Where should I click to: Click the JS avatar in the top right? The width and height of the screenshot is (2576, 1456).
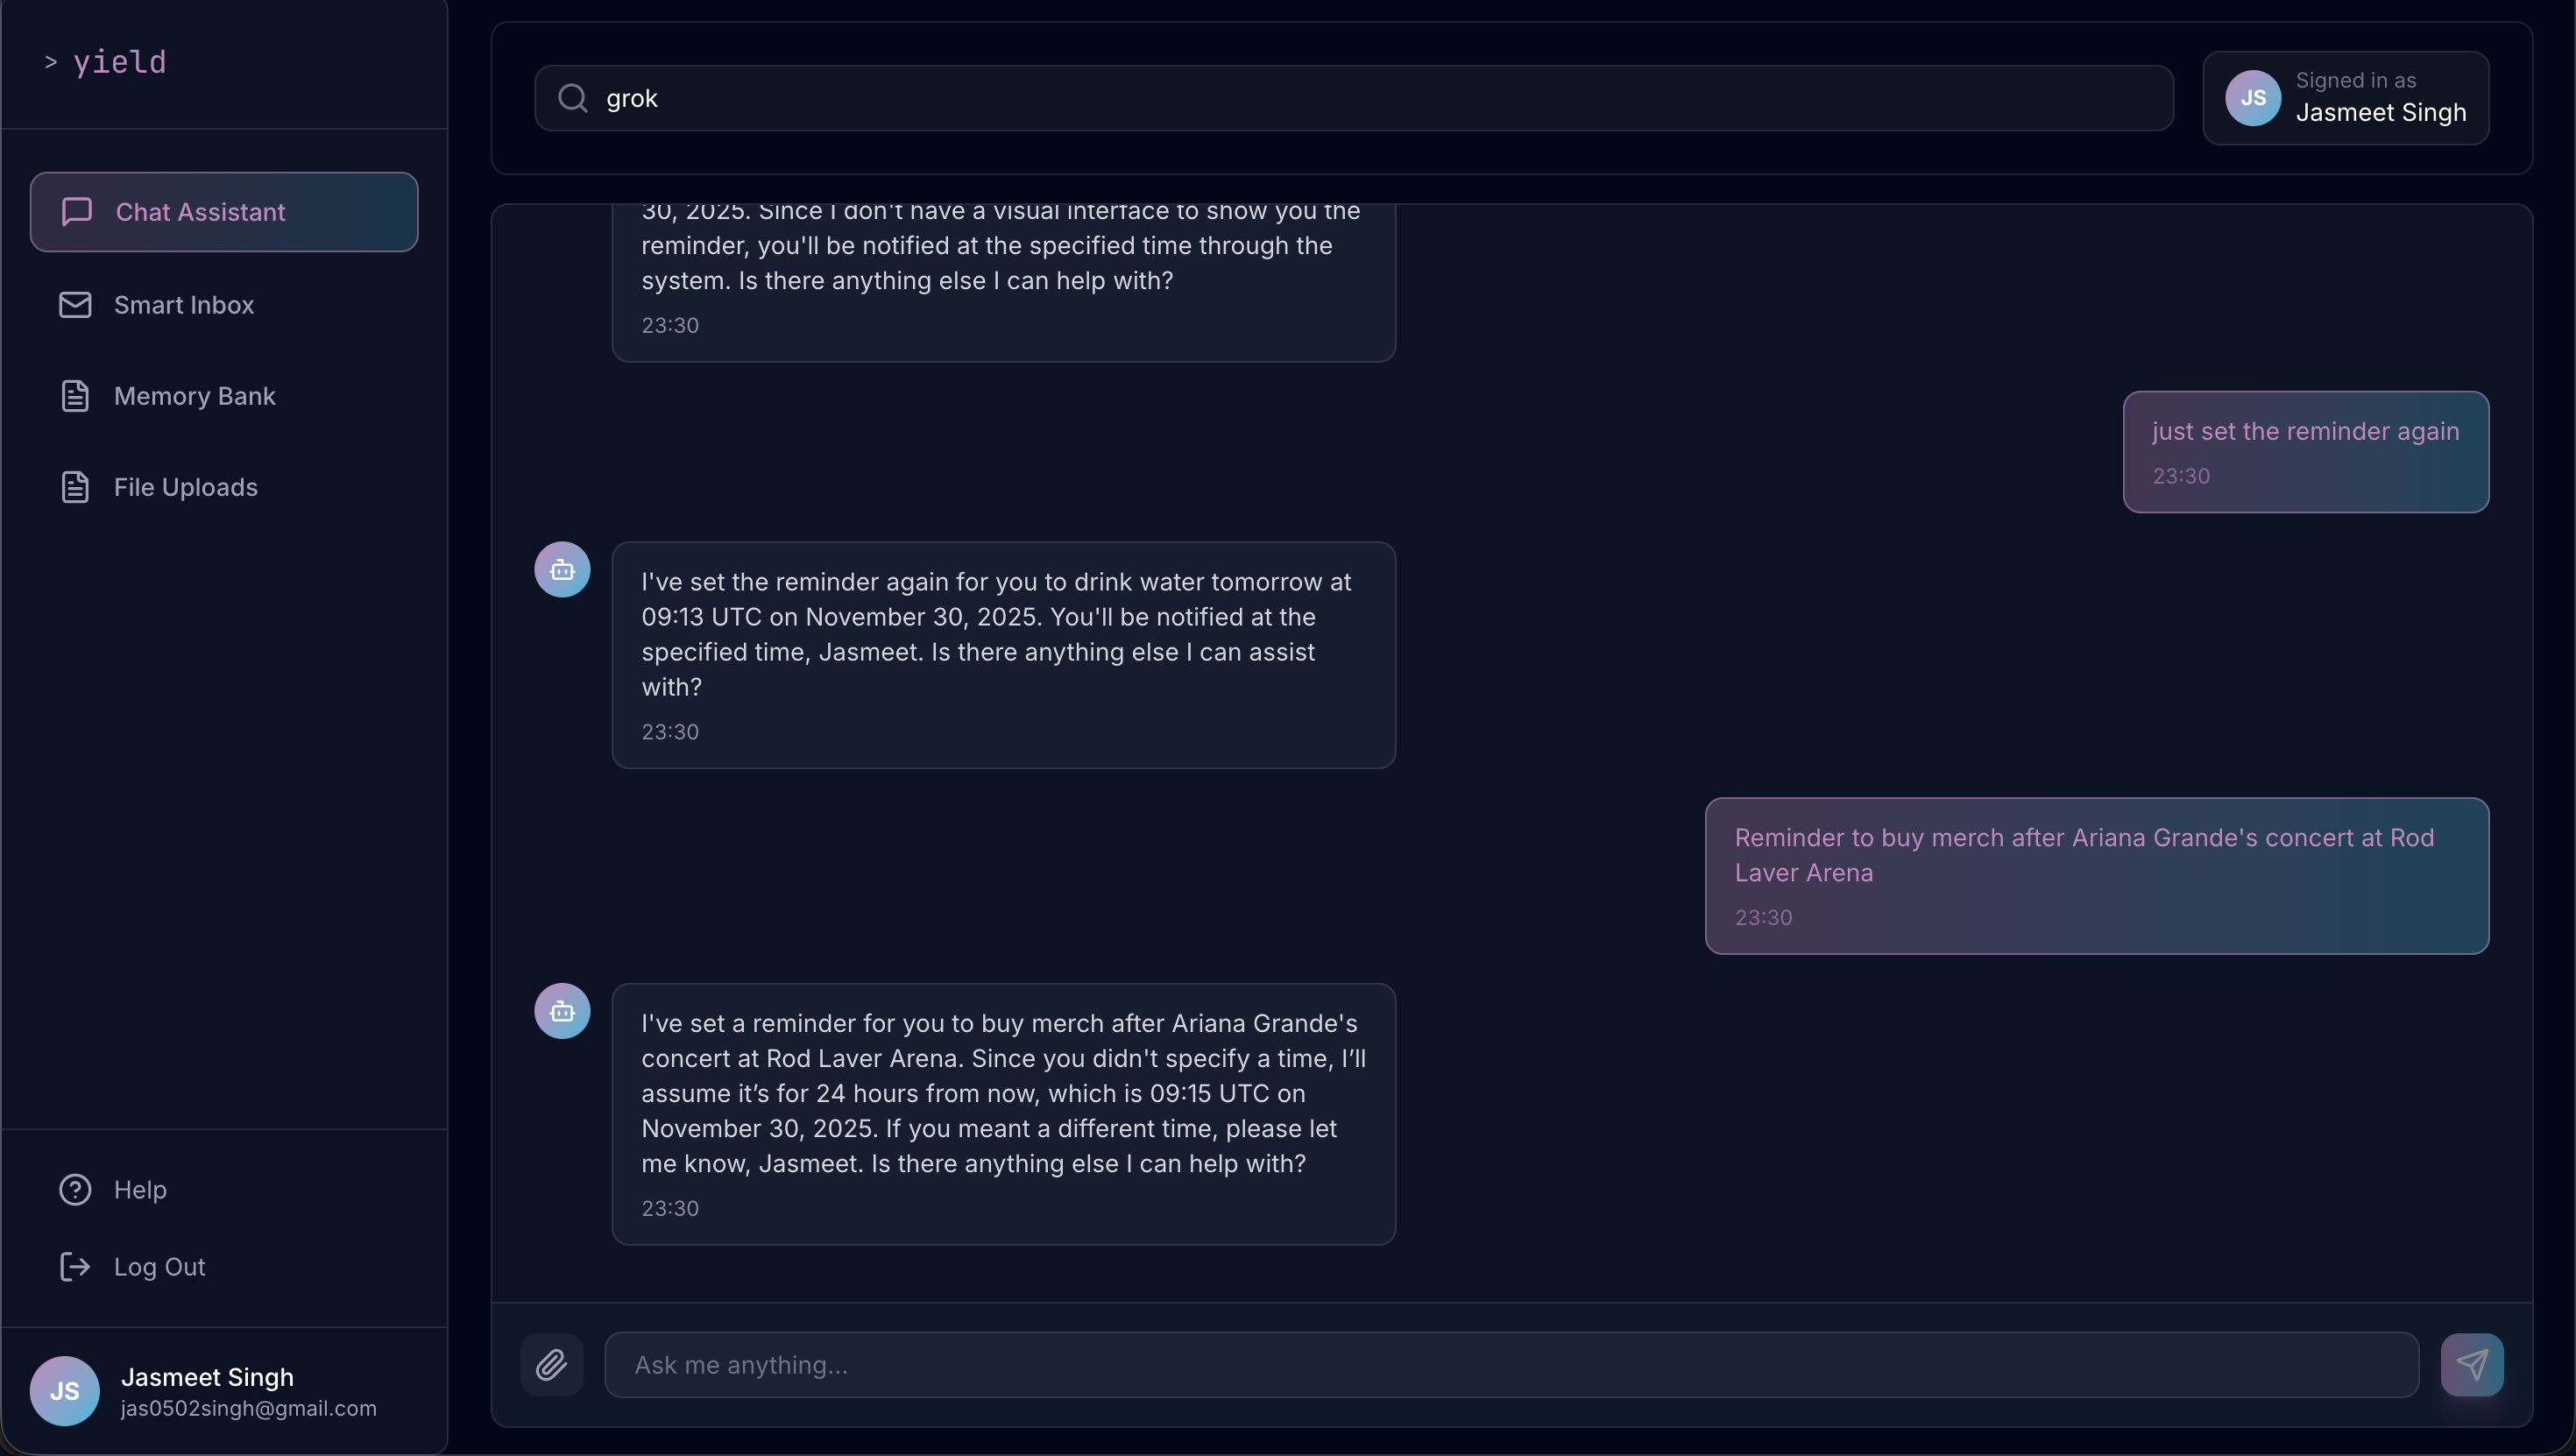[x=2251, y=97]
